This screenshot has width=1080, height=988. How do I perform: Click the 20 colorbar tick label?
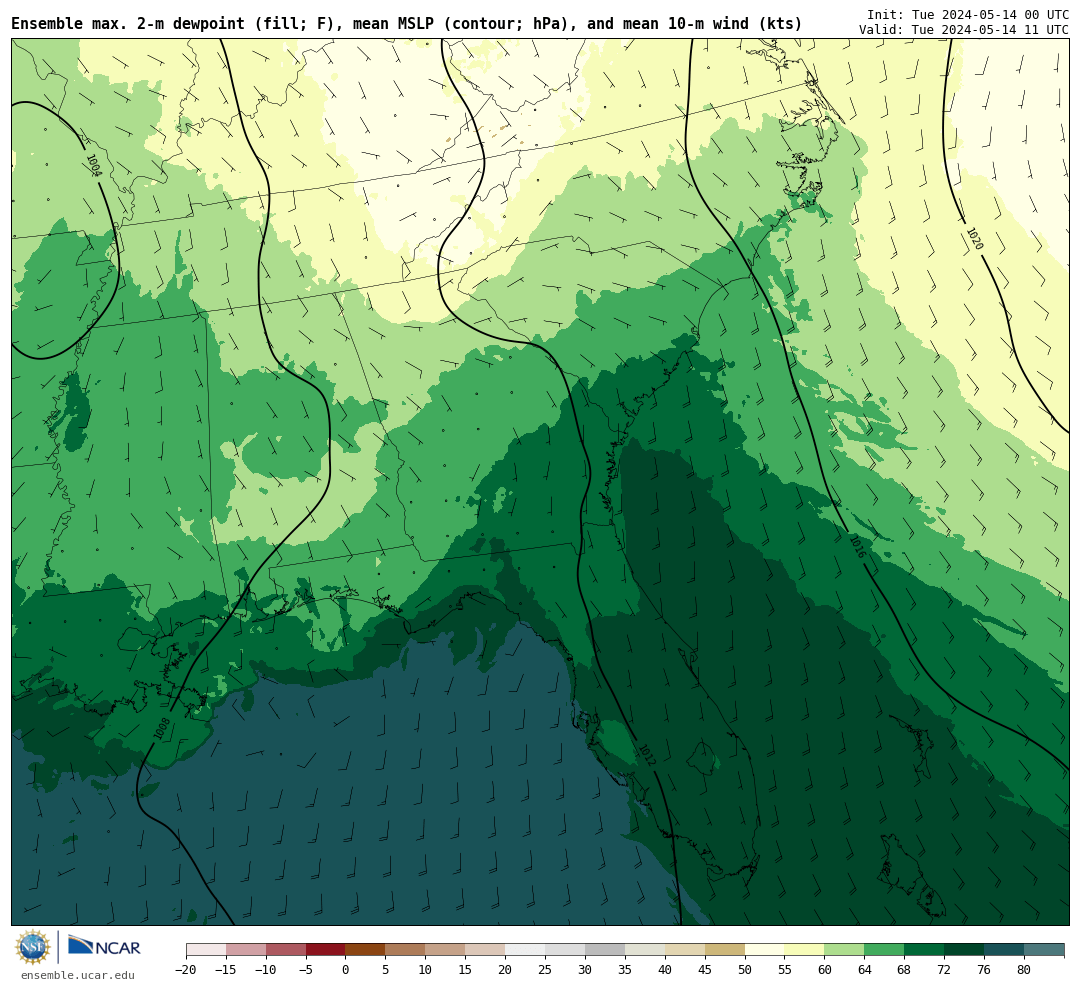[x=506, y=970]
